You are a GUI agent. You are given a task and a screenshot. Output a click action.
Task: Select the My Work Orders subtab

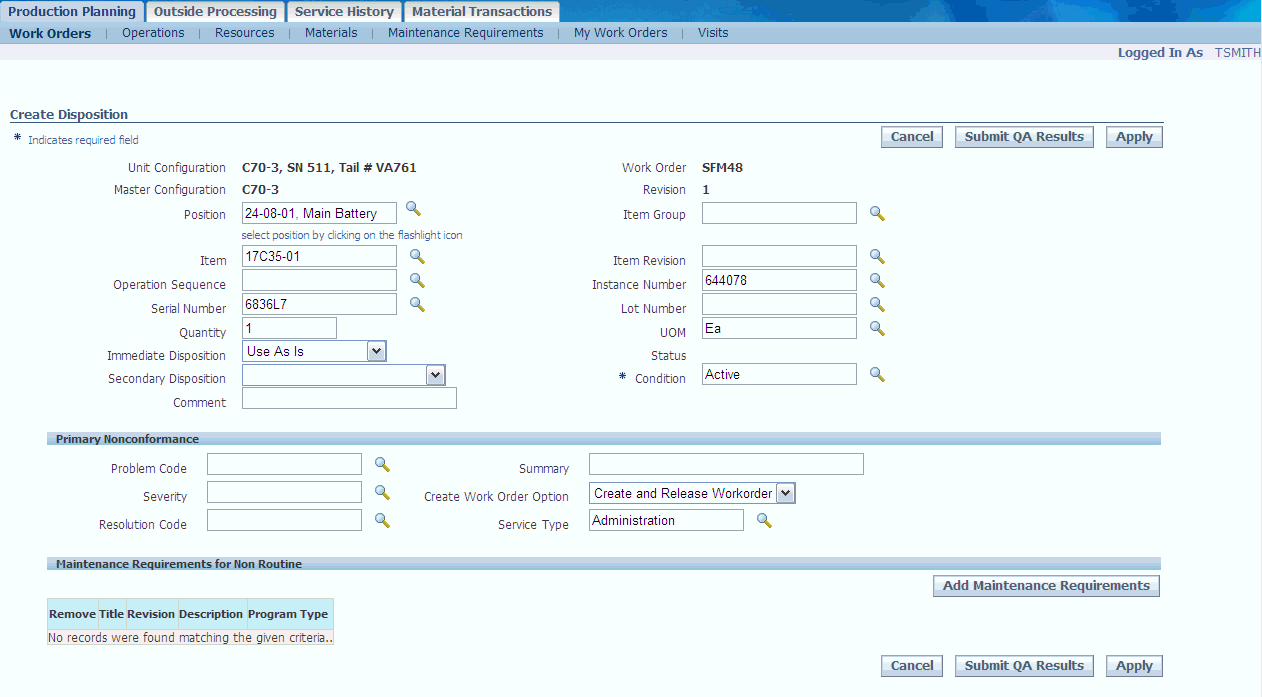point(621,33)
